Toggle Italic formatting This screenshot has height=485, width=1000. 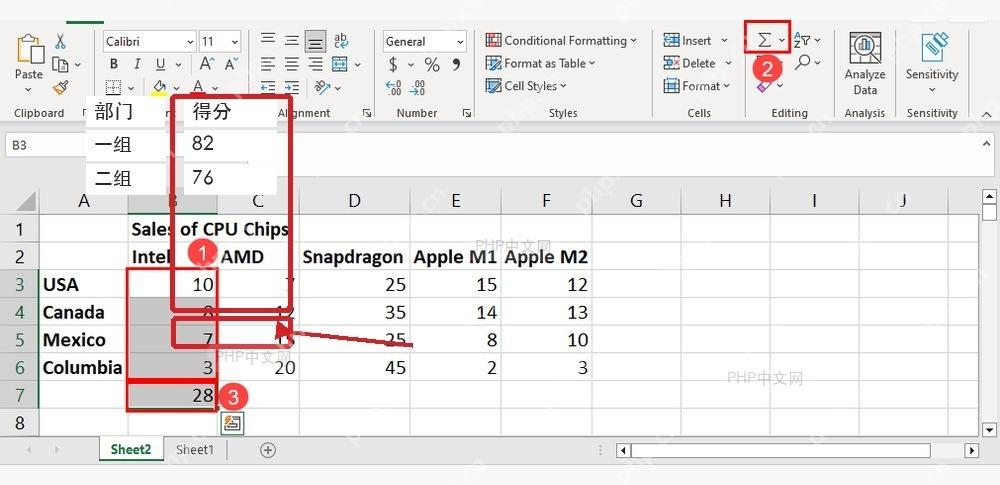point(136,64)
